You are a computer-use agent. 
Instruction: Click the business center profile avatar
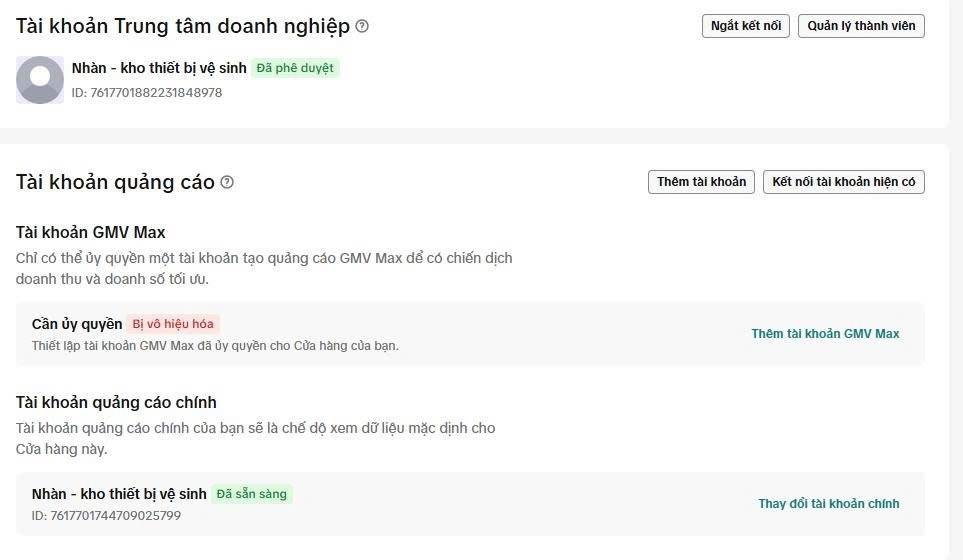pyautogui.click(x=40, y=80)
